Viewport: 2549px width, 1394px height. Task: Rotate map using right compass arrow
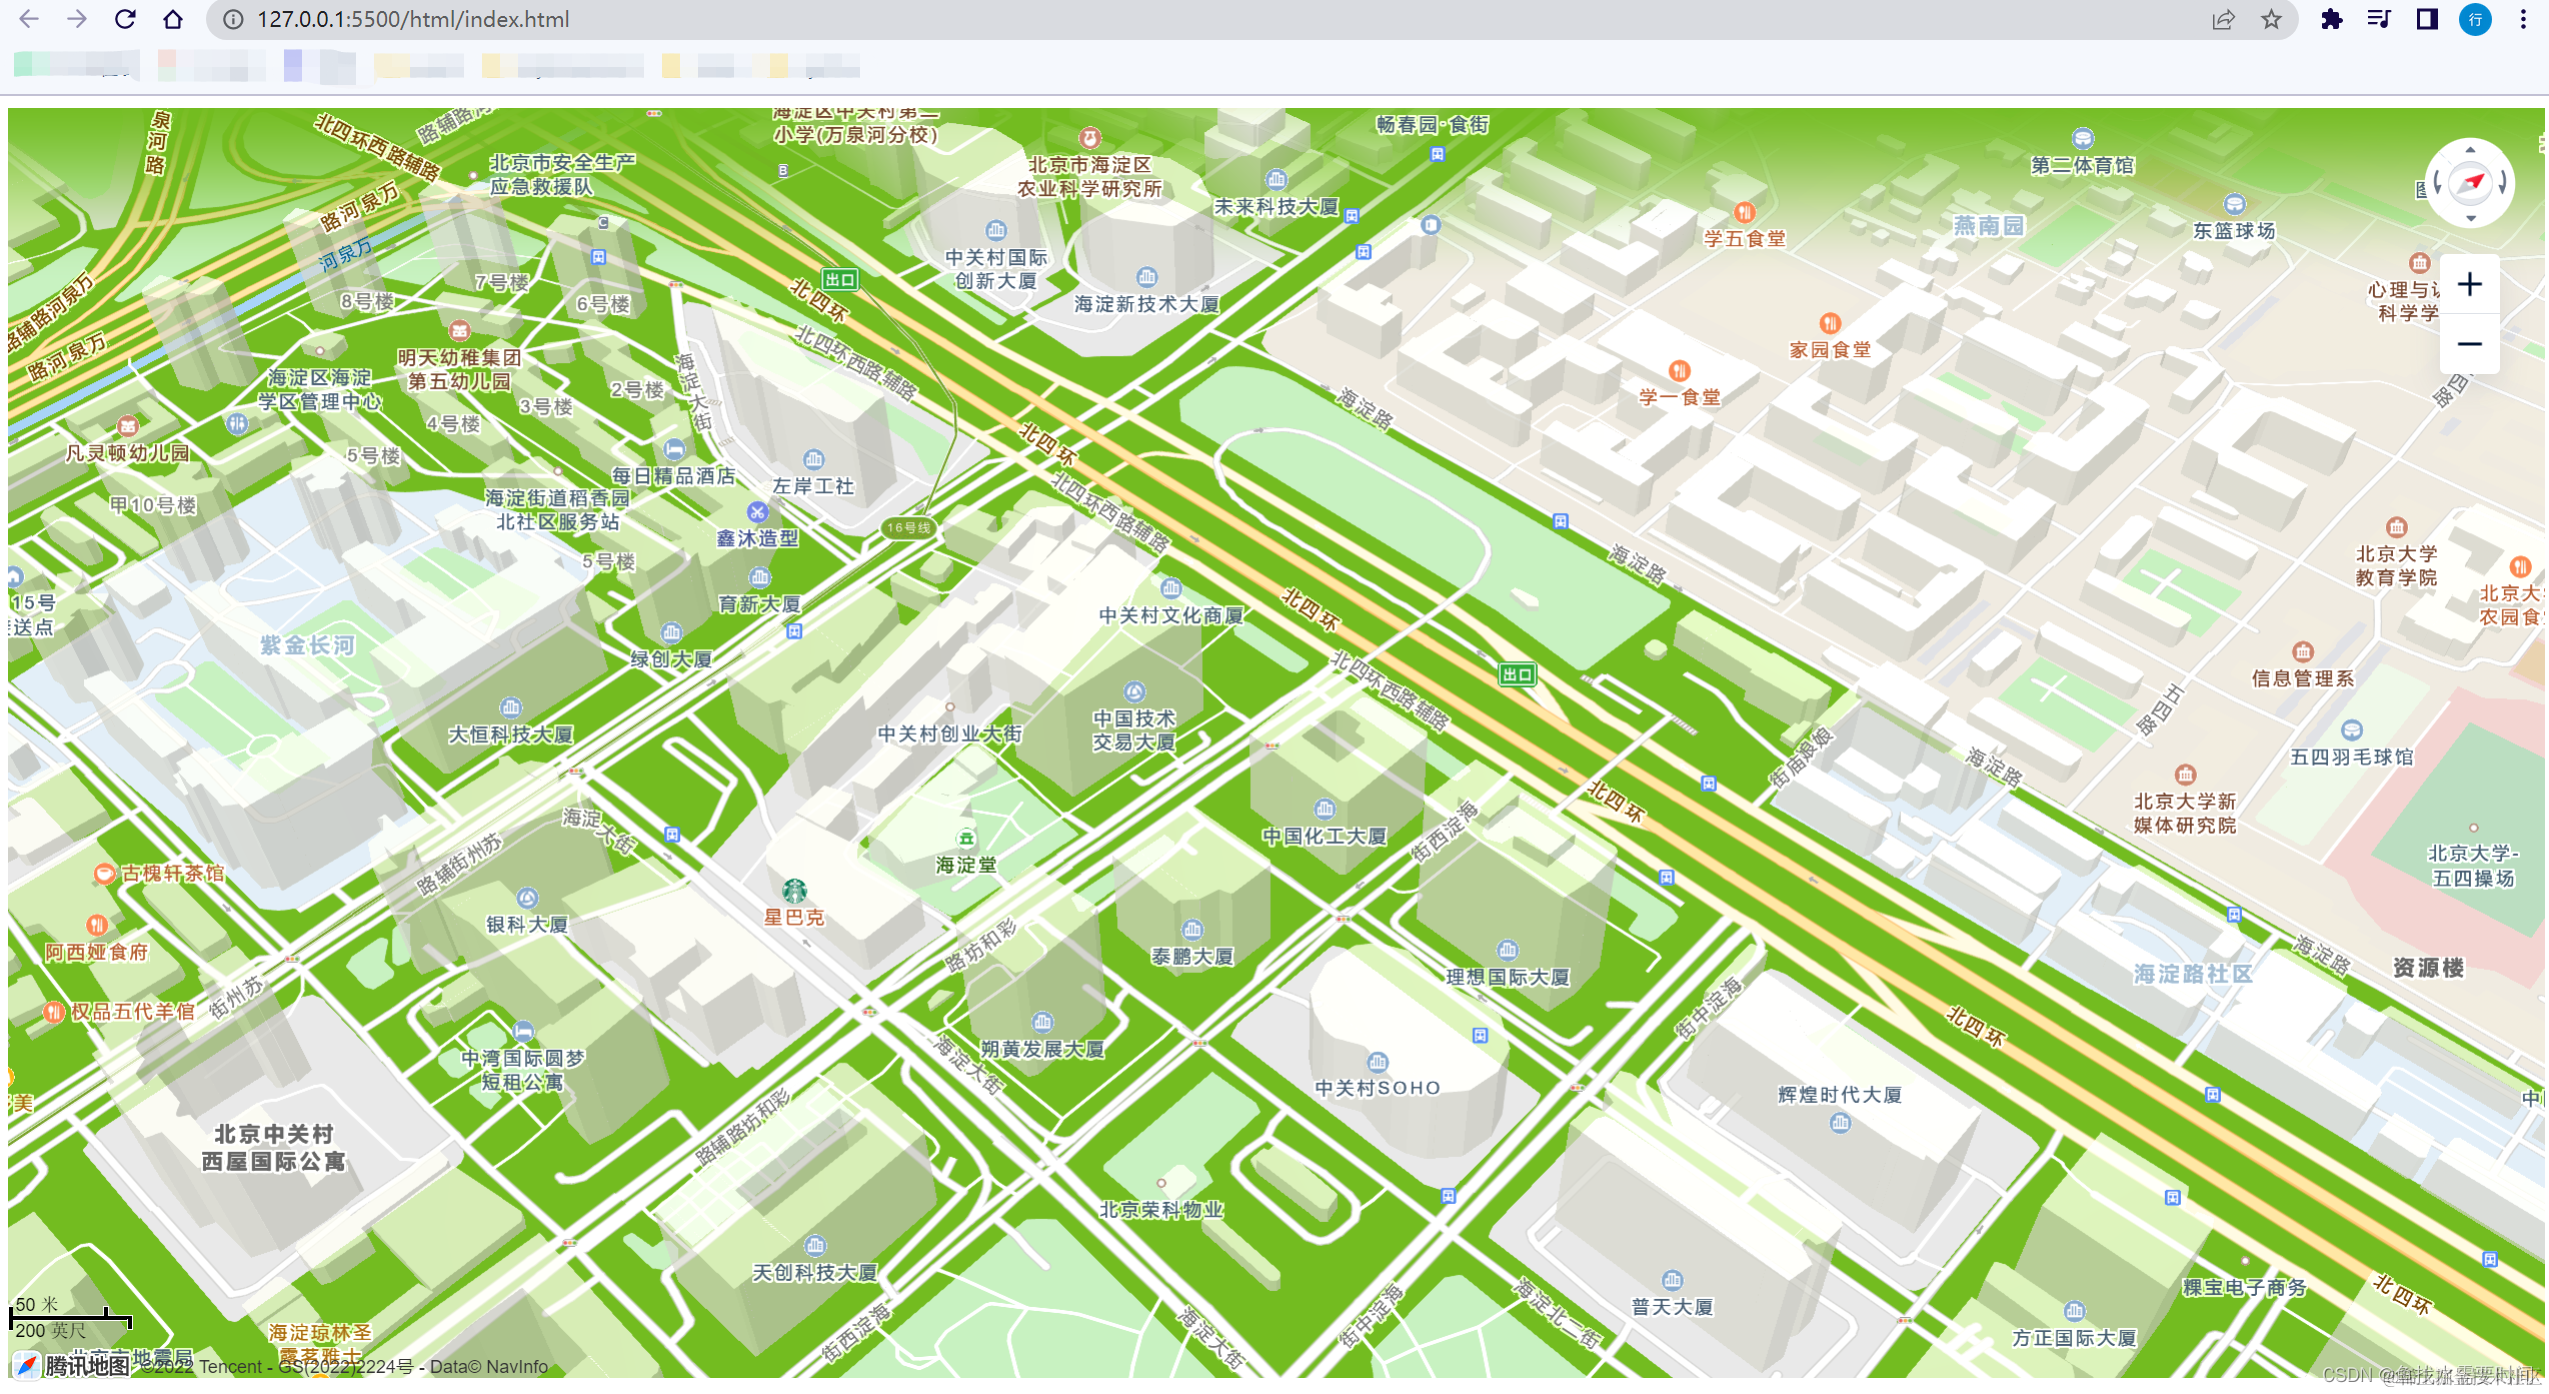(x=2503, y=183)
